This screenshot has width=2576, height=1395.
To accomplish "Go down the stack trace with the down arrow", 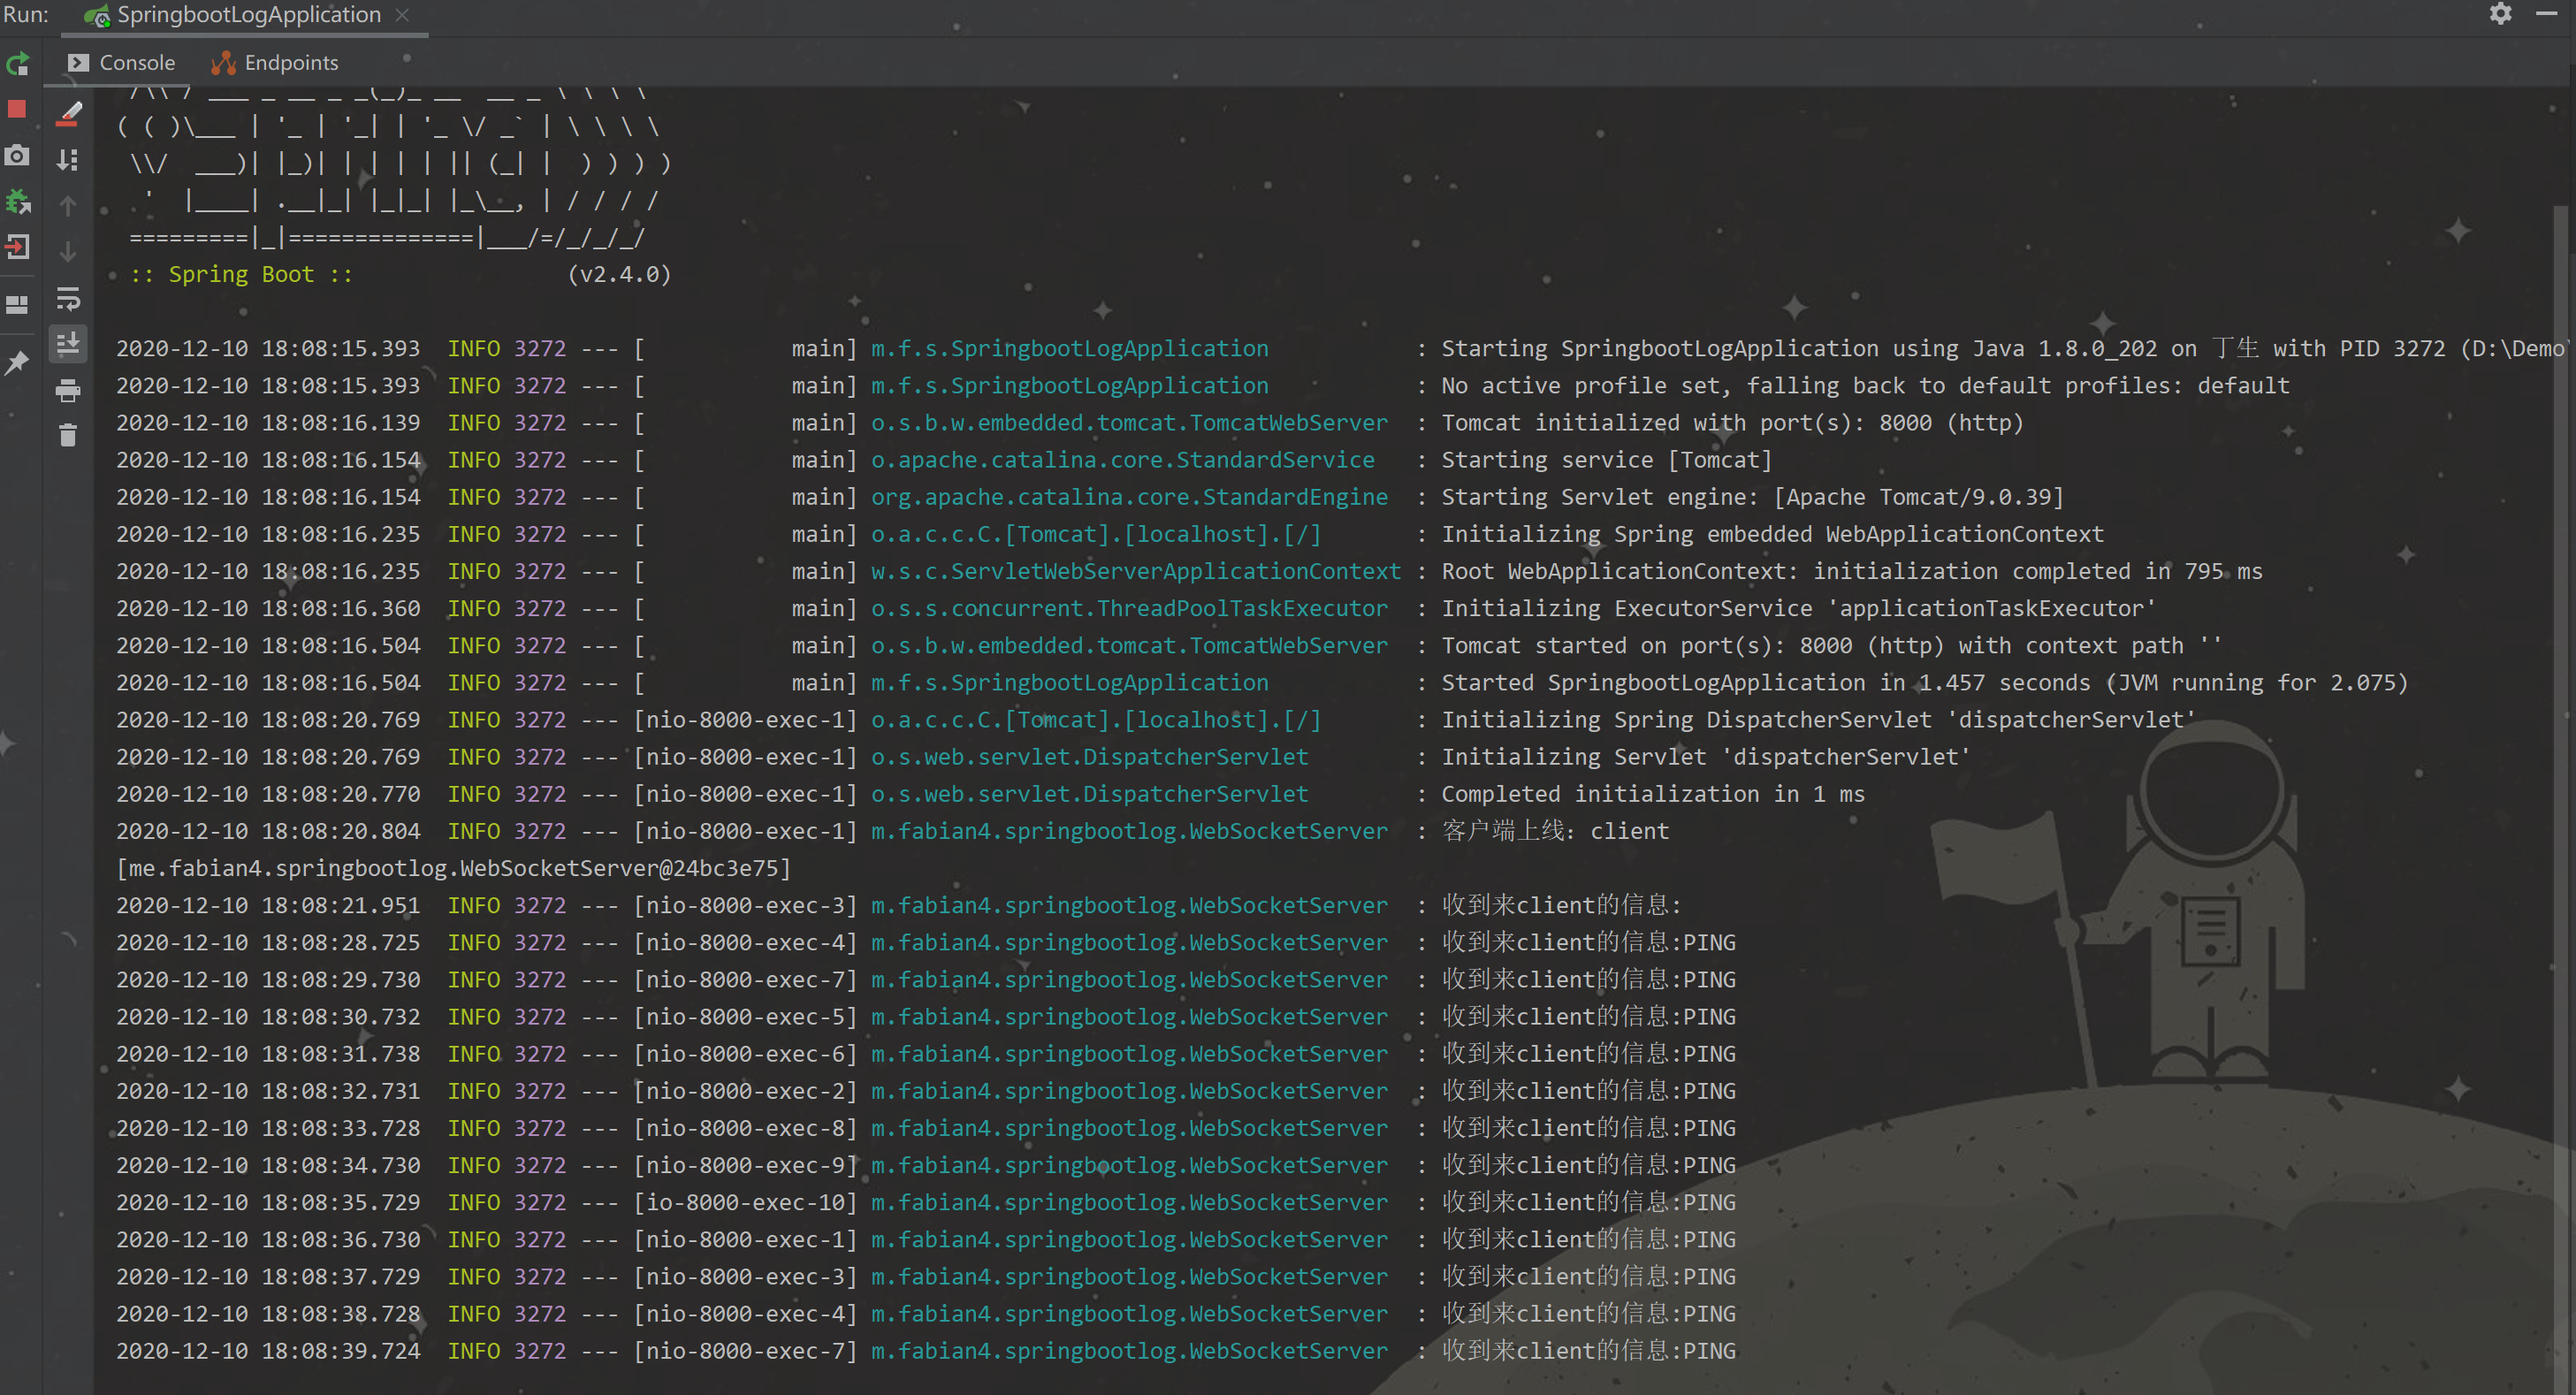I will click(x=68, y=251).
